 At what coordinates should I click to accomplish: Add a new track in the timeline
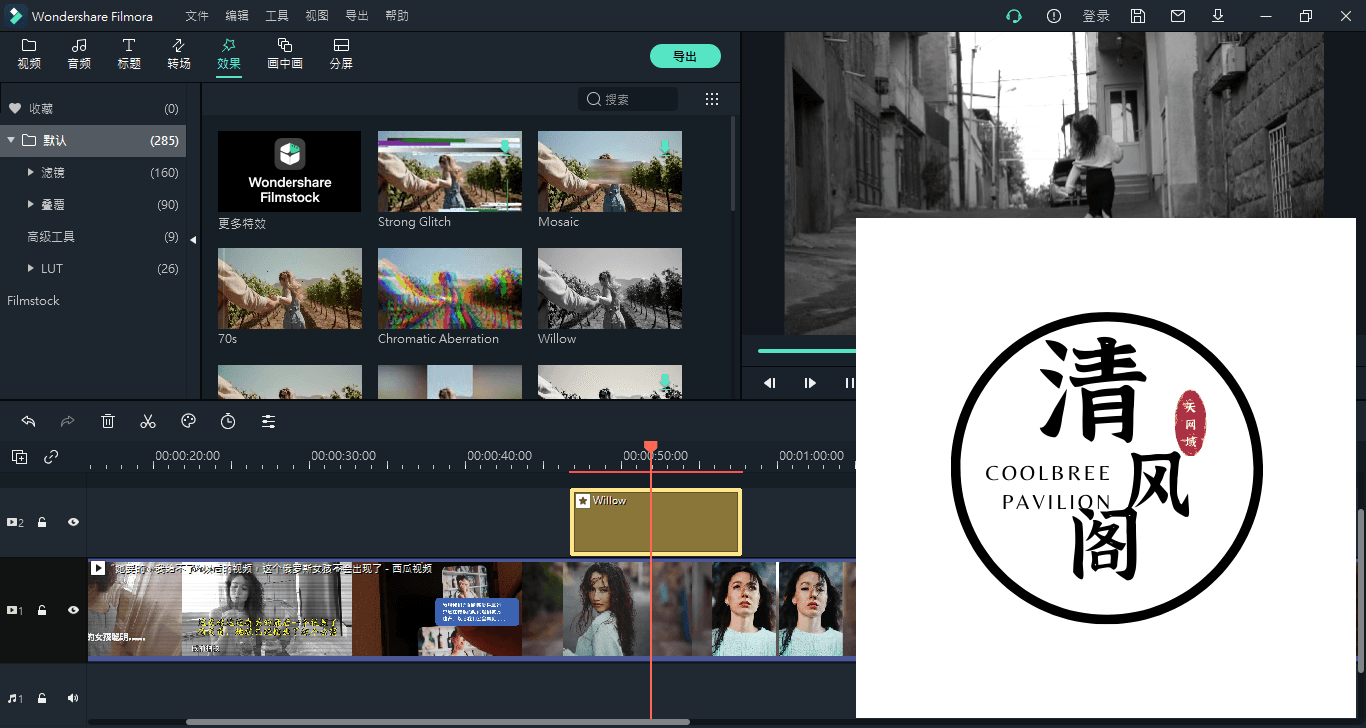(20, 457)
